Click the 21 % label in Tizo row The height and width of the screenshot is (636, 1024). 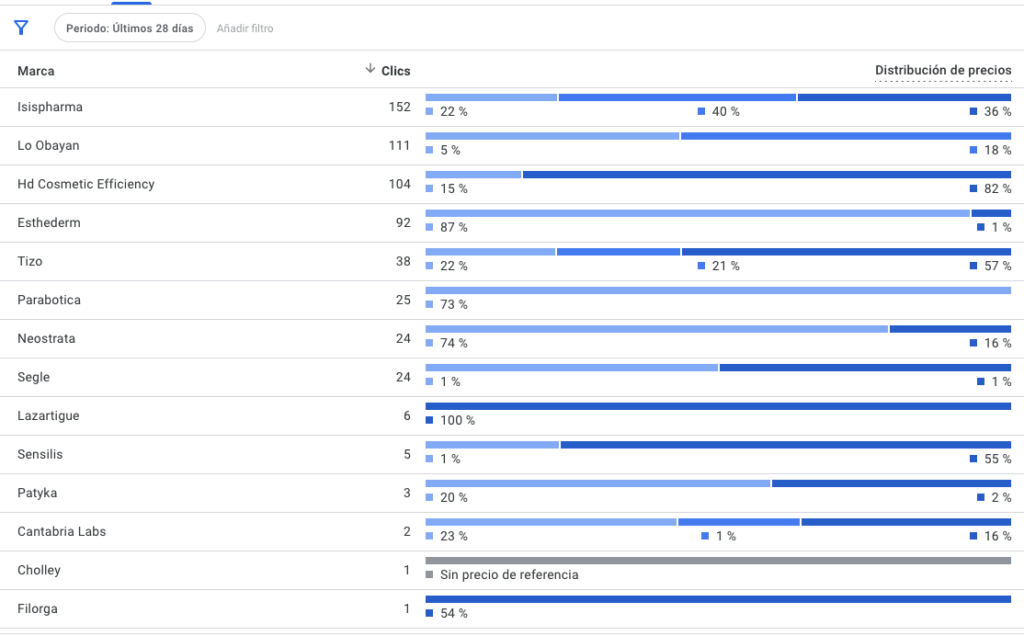726,266
